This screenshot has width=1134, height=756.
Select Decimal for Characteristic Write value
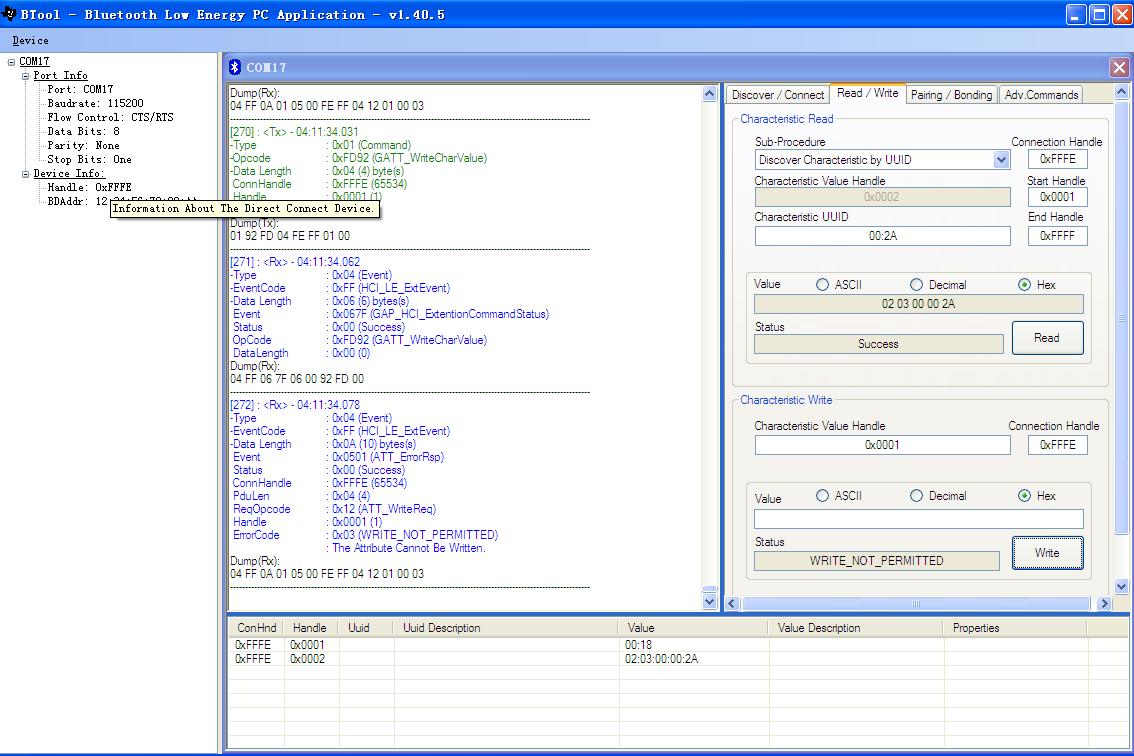click(916, 496)
